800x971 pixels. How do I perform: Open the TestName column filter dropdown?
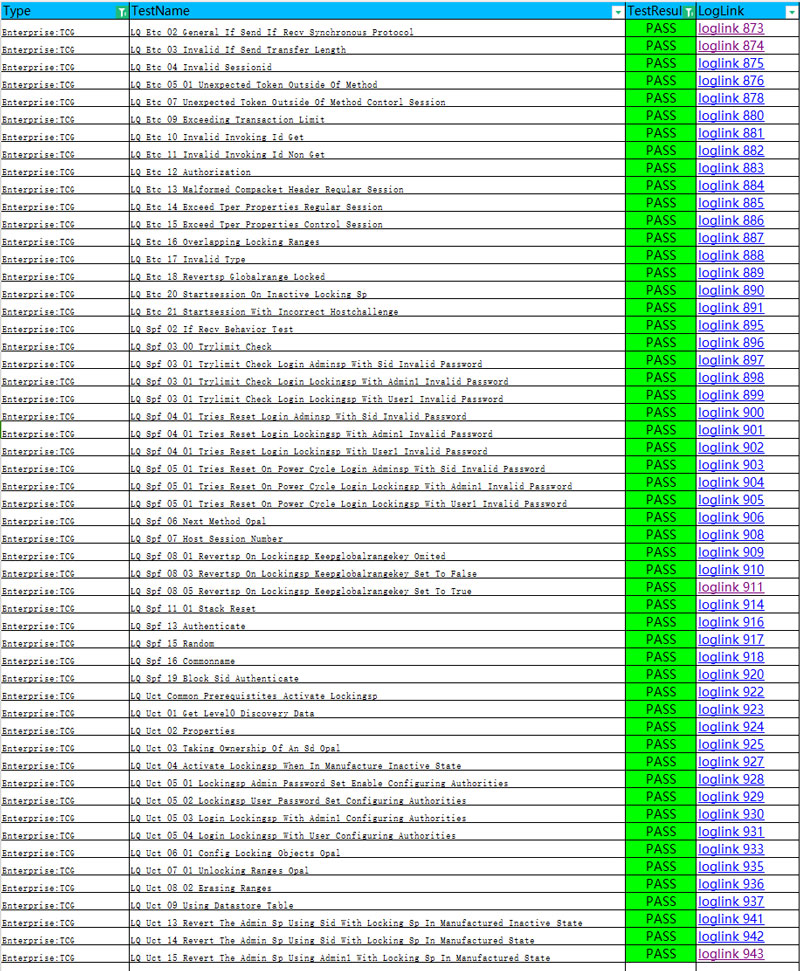coord(617,12)
